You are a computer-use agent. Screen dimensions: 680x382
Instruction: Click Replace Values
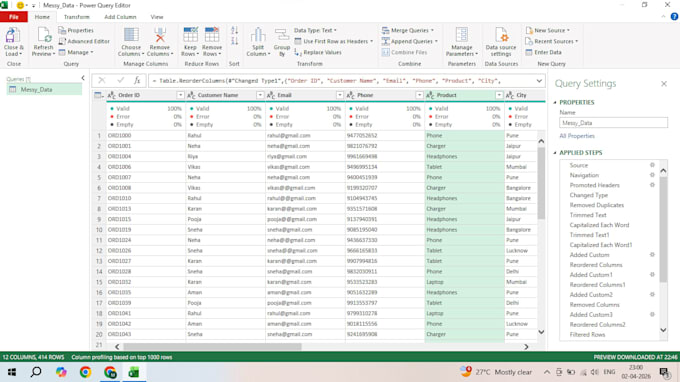(318, 52)
